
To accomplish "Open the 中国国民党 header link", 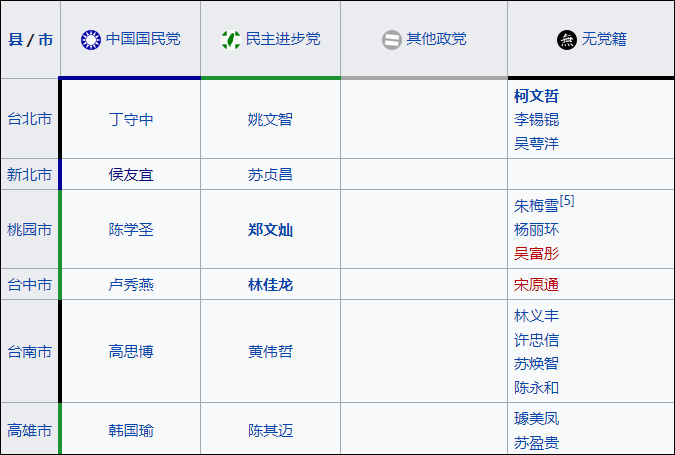I will (143, 39).
